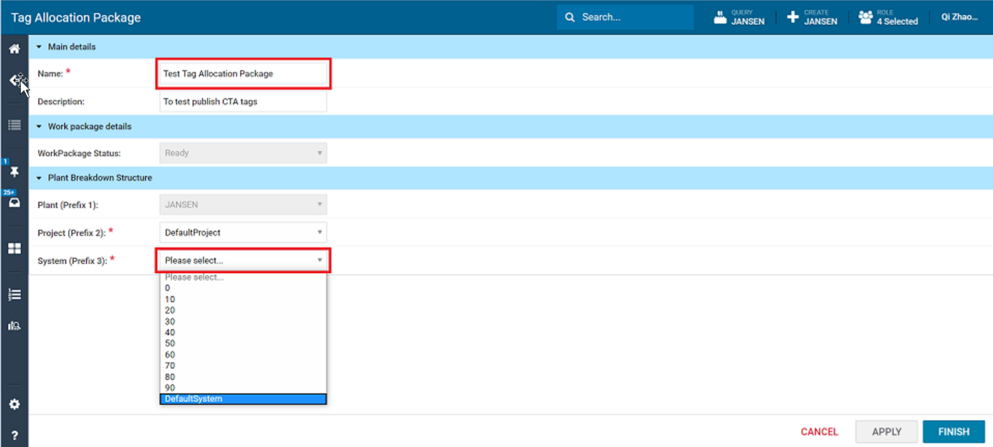
Task: Open the list view sidebar icon
Action: pos(14,125)
